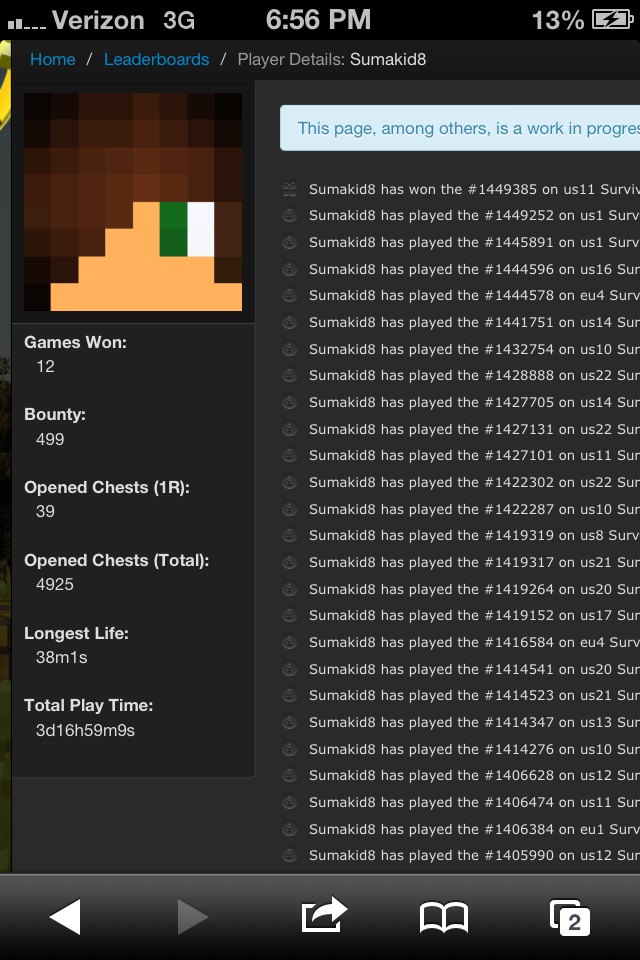
Task: Click icon beside game #1416584 entry
Action: tap(290, 642)
